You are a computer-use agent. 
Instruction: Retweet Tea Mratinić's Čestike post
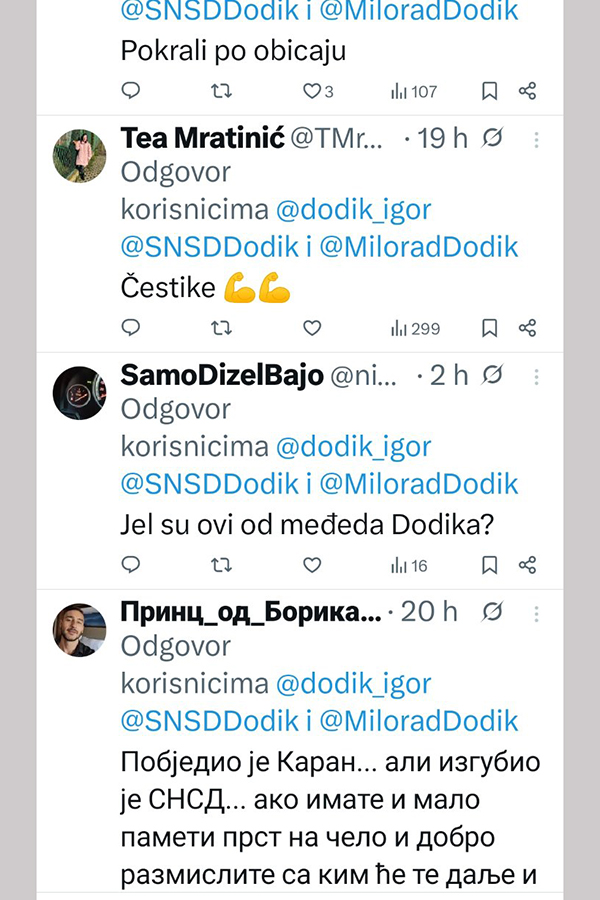222,328
